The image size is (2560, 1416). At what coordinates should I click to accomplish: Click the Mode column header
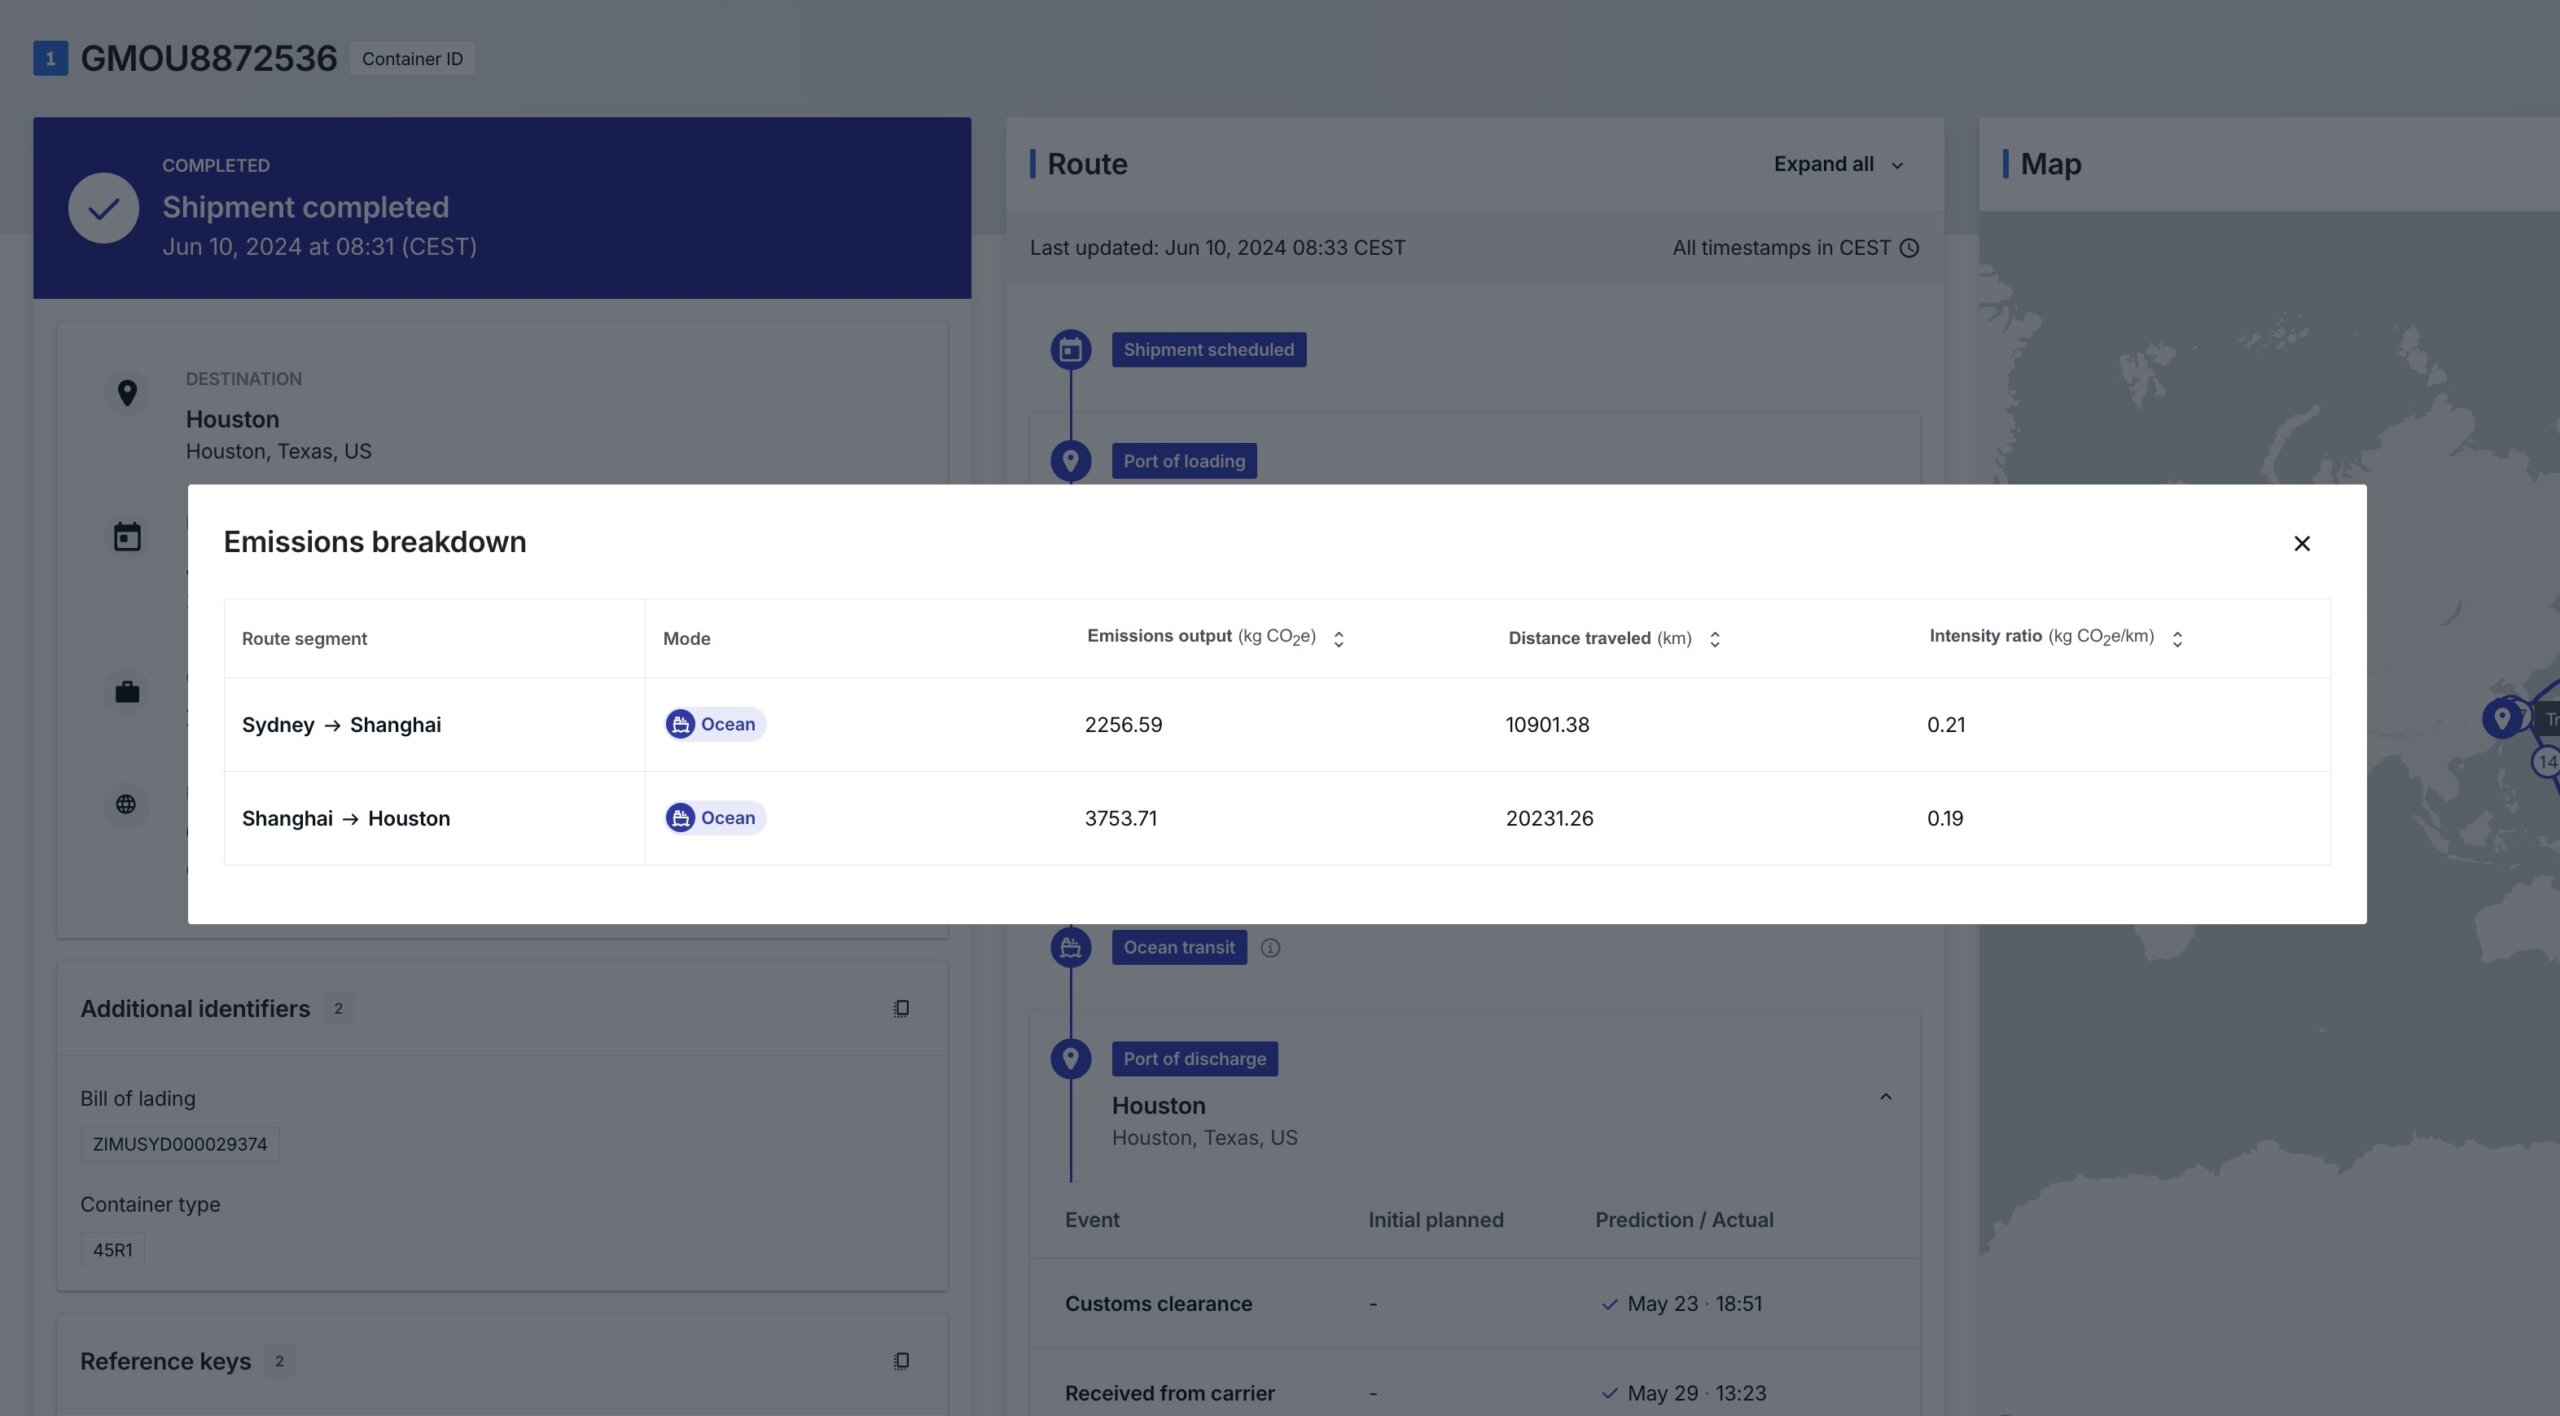click(686, 638)
